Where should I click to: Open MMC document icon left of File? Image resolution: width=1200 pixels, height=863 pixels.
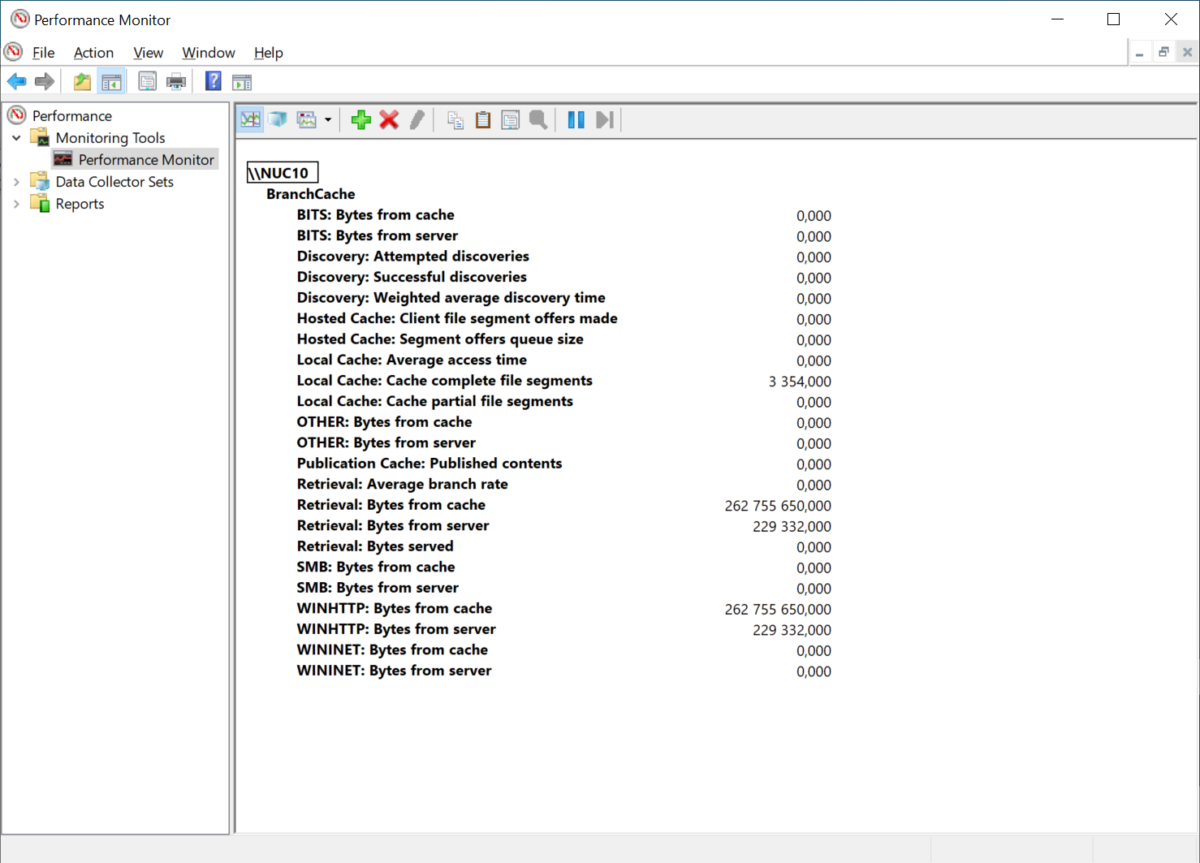(13, 52)
